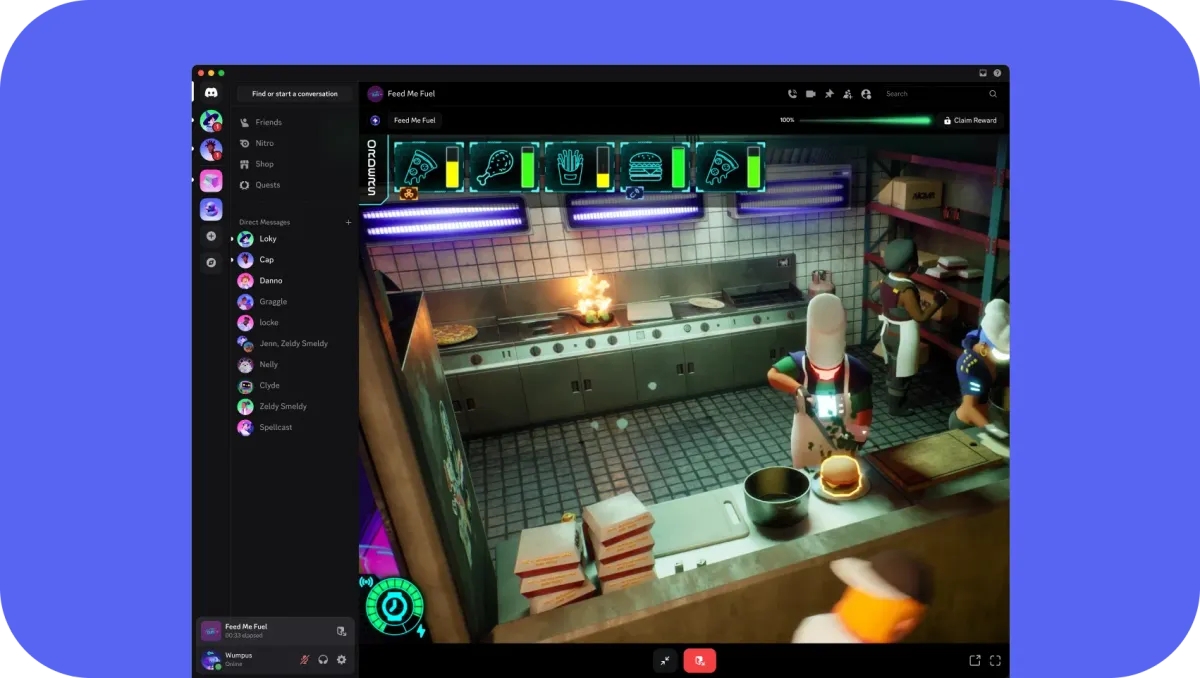Screen dimensions: 1200x678
Task: Open the Discord home logo button
Action: click(211, 92)
